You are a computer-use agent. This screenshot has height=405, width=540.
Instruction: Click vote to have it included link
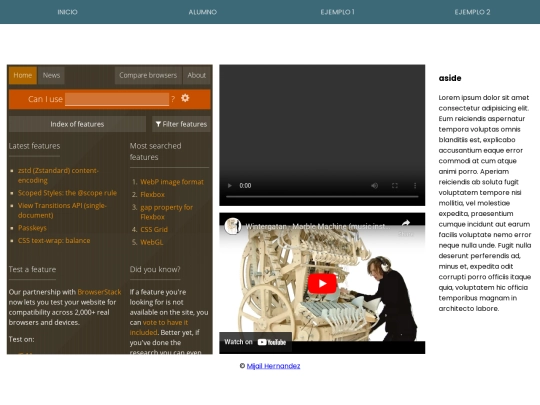[159, 328]
